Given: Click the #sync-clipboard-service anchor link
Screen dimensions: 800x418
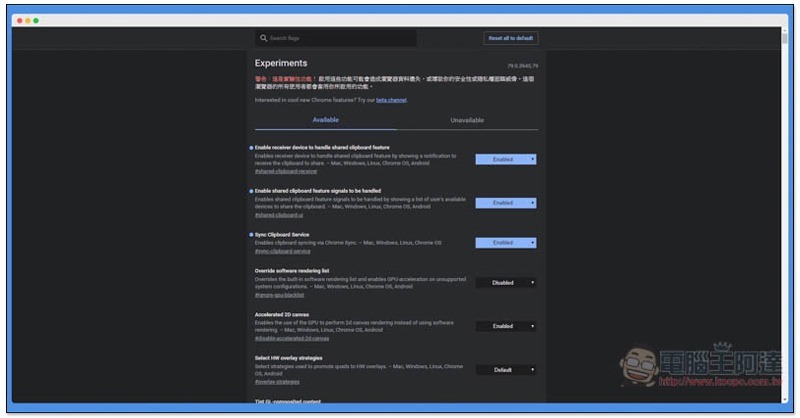Looking at the screenshot, I should pyautogui.click(x=282, y=251).
